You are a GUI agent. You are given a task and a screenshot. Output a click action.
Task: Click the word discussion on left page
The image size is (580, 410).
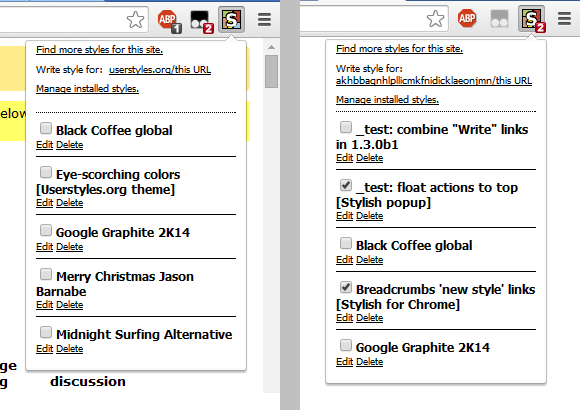pyautogui.click(x=88, y=382)
